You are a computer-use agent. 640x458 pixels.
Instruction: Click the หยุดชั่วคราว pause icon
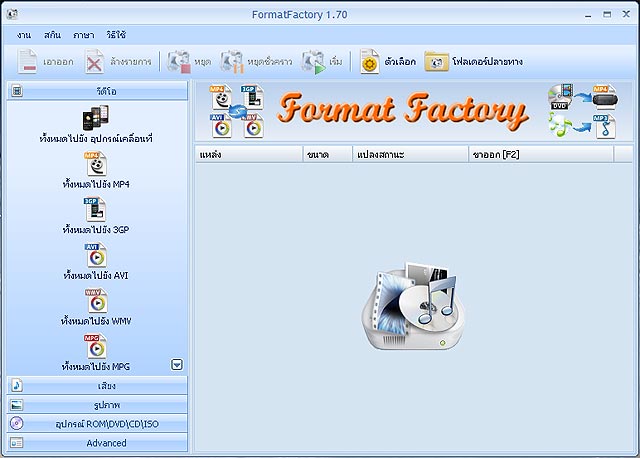tap(232, 62)
